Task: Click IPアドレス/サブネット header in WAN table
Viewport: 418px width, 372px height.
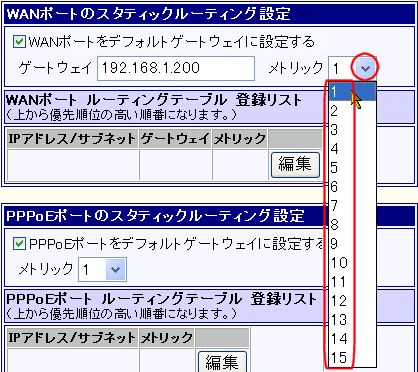Action: click(x=72, y=139)
